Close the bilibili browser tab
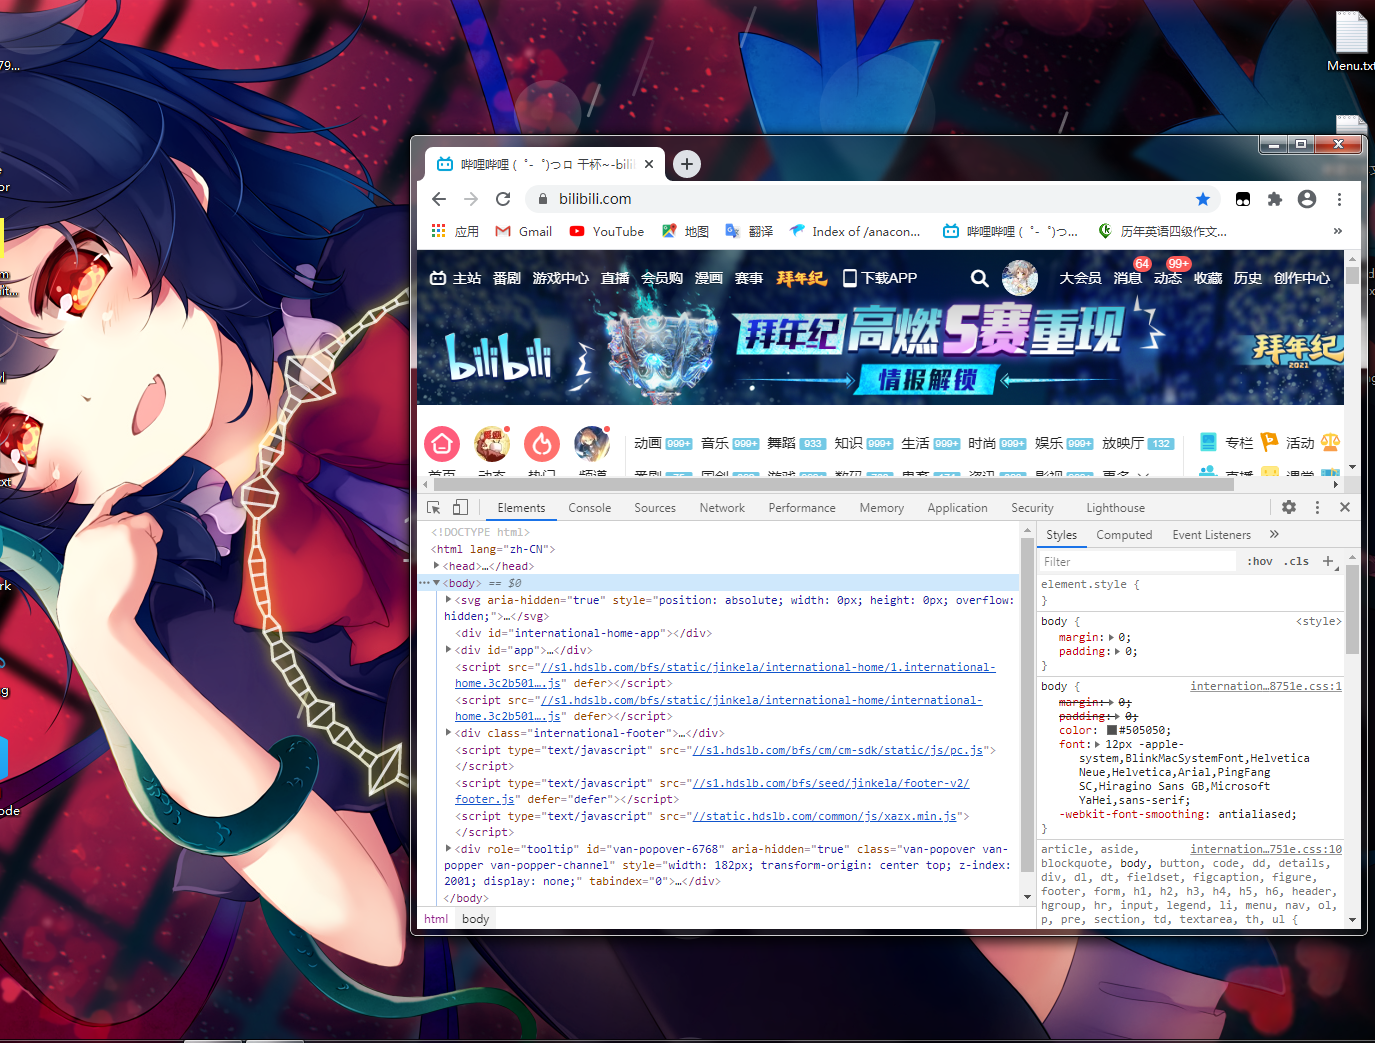The width and height of the screenshot is (1375, 1043). (649, 164)
